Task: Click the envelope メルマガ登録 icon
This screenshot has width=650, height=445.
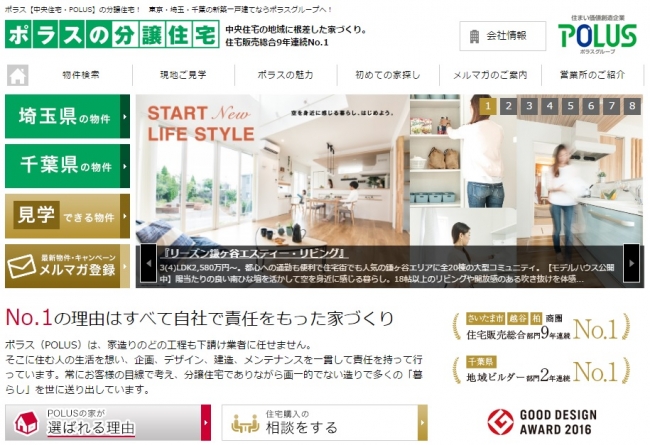Action: [21, 266]
